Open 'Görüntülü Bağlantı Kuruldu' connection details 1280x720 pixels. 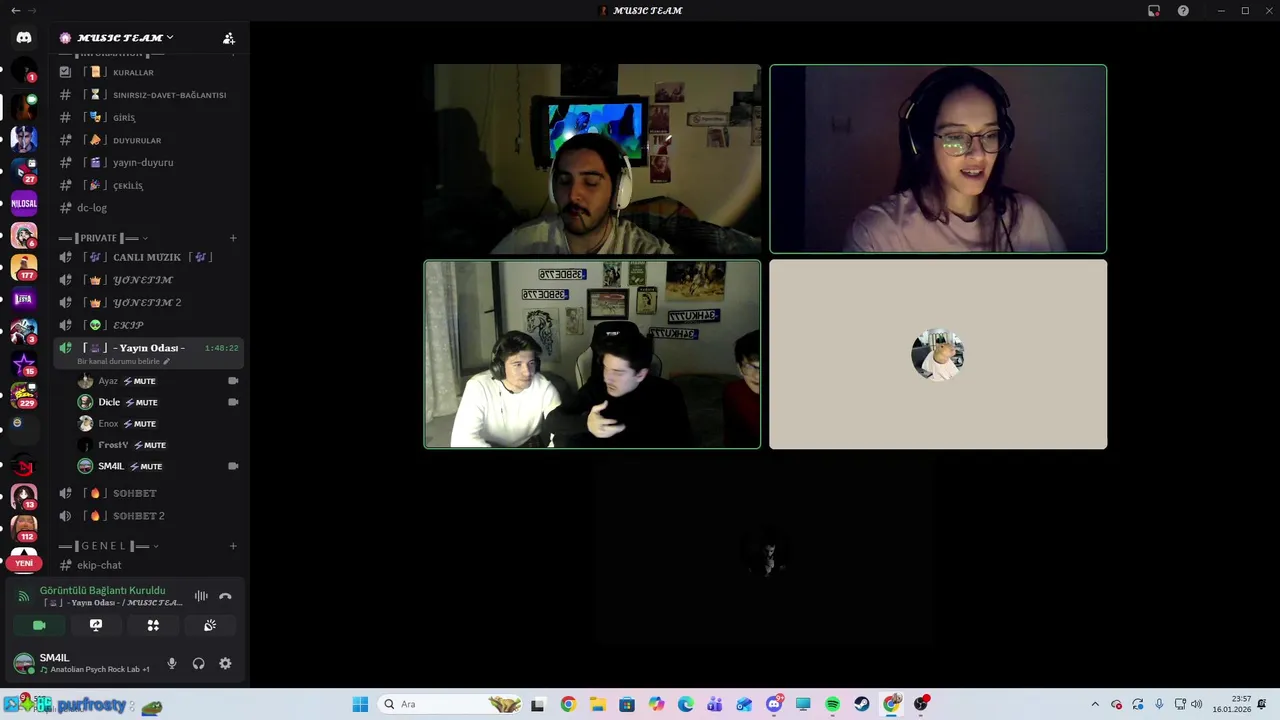click(x=102, y=590)
